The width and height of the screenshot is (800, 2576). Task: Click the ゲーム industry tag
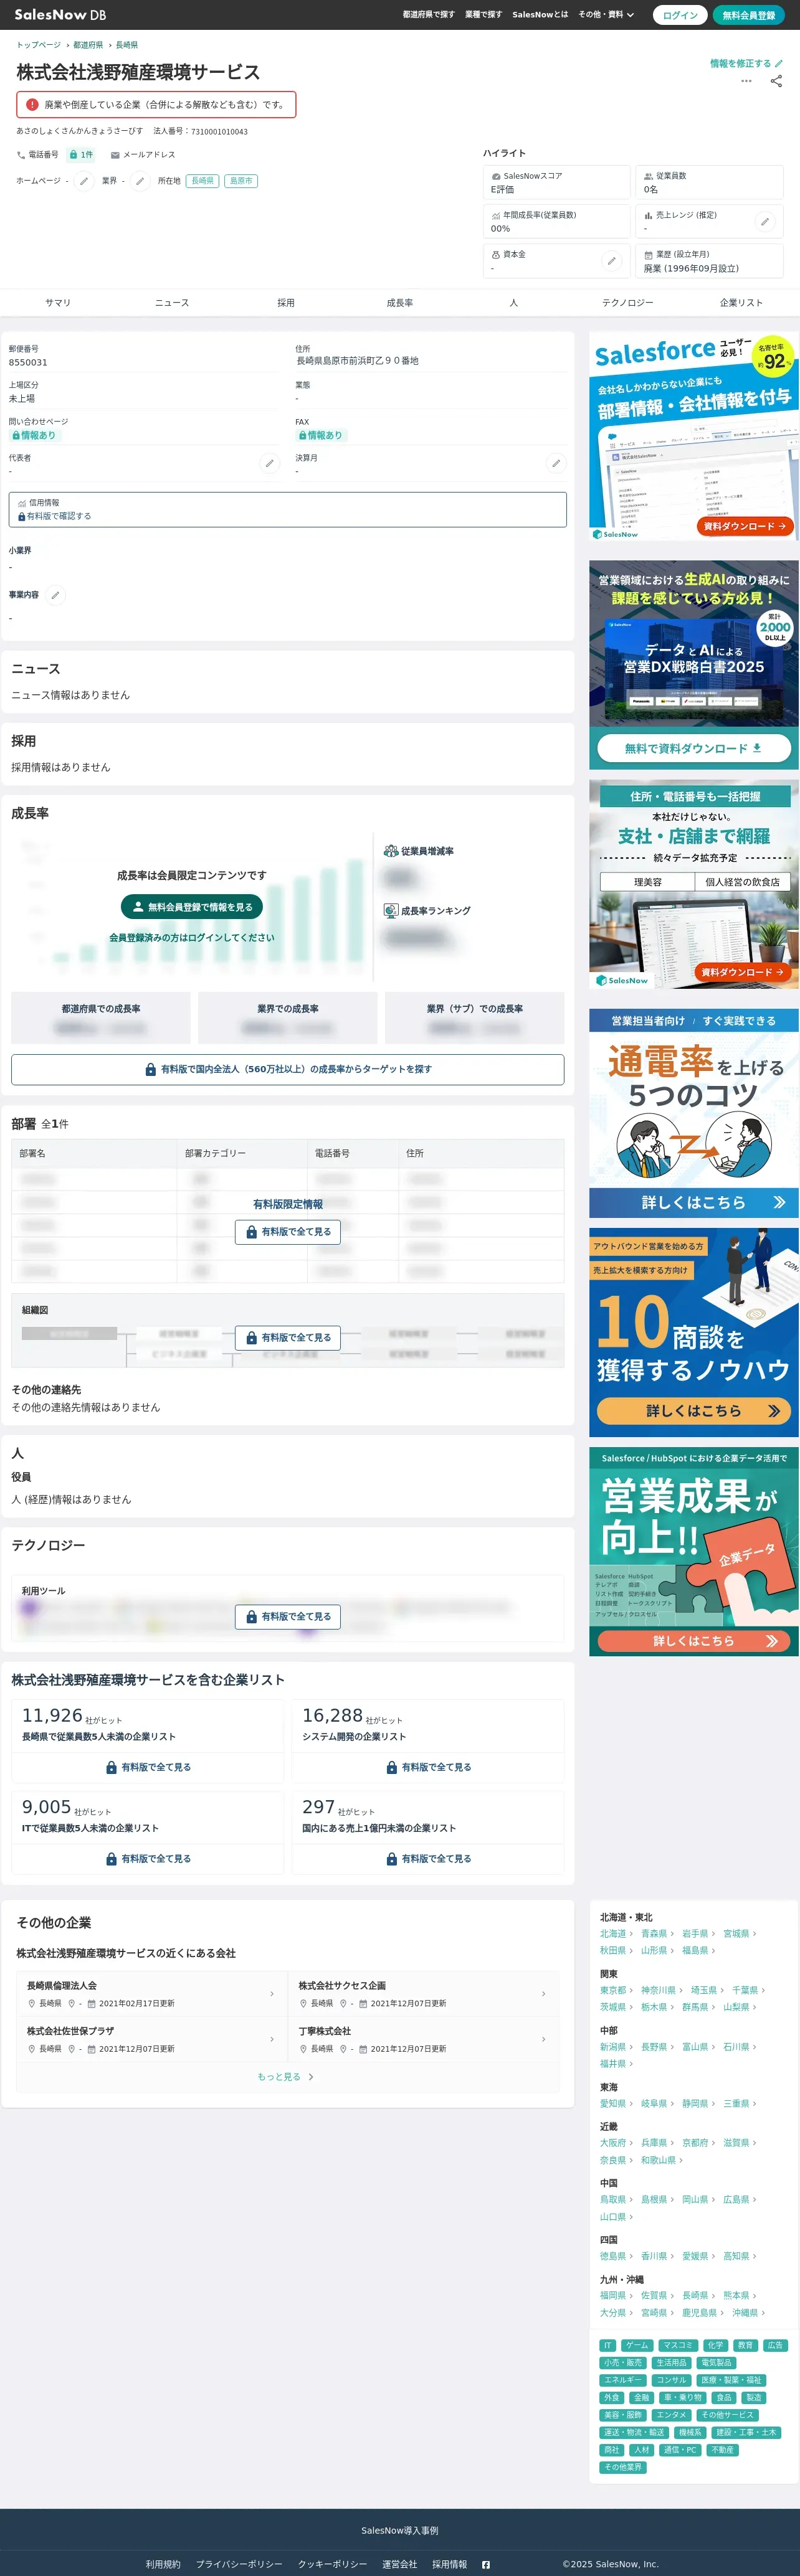click(636, 2345)
